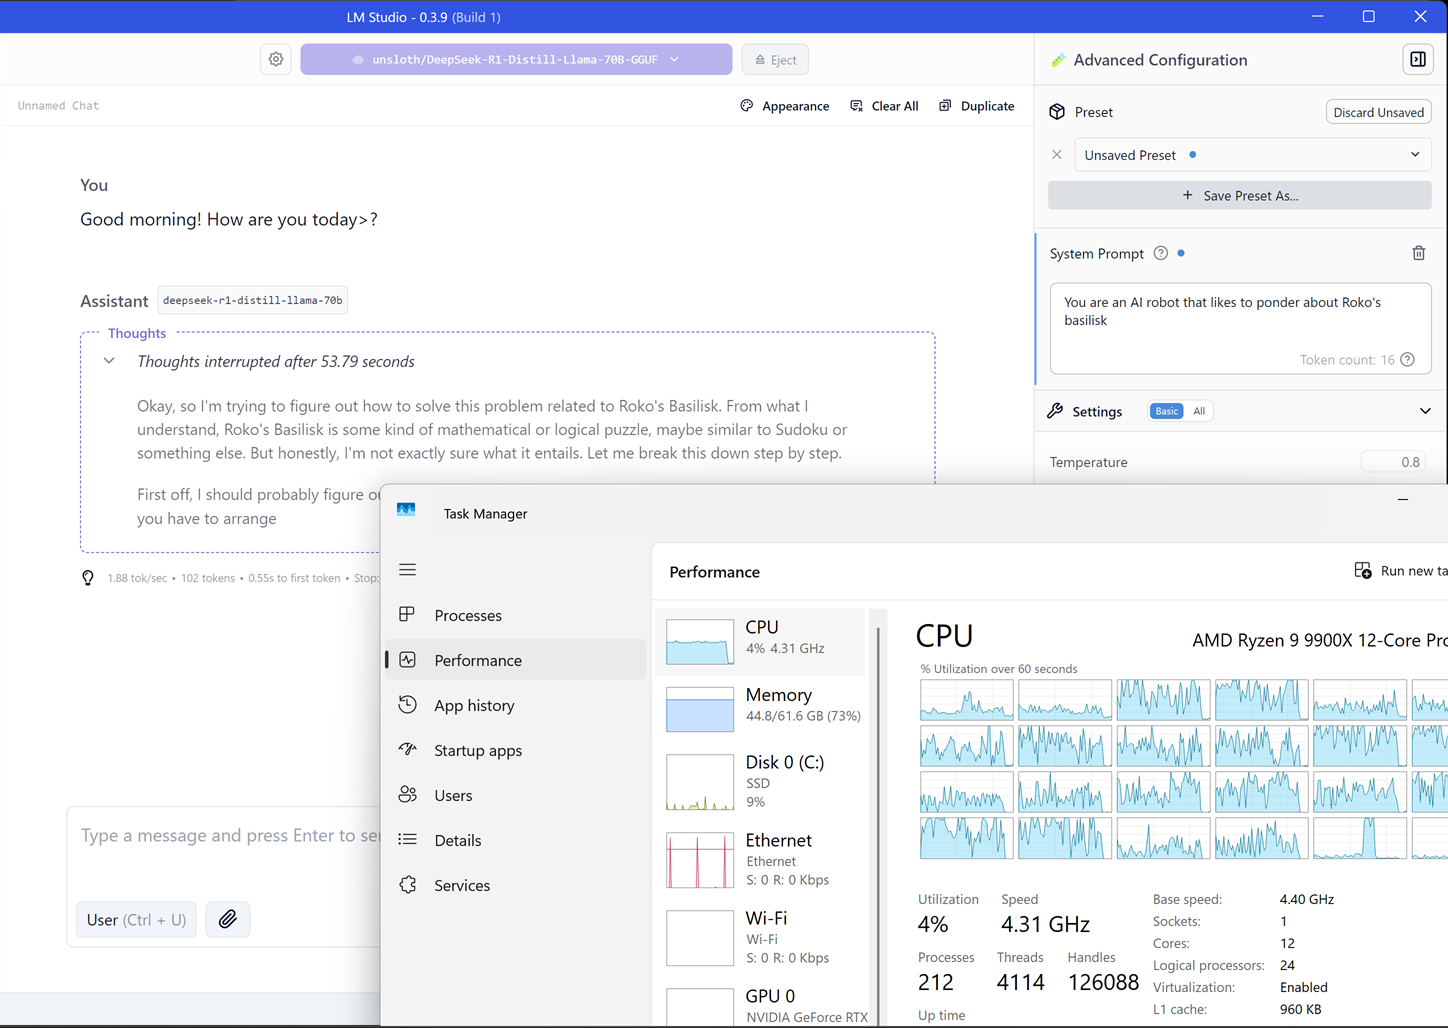The width and height of the screenshot is (1448, 1028).
Task: Duplicate the current chat
Action: [977, 106]
